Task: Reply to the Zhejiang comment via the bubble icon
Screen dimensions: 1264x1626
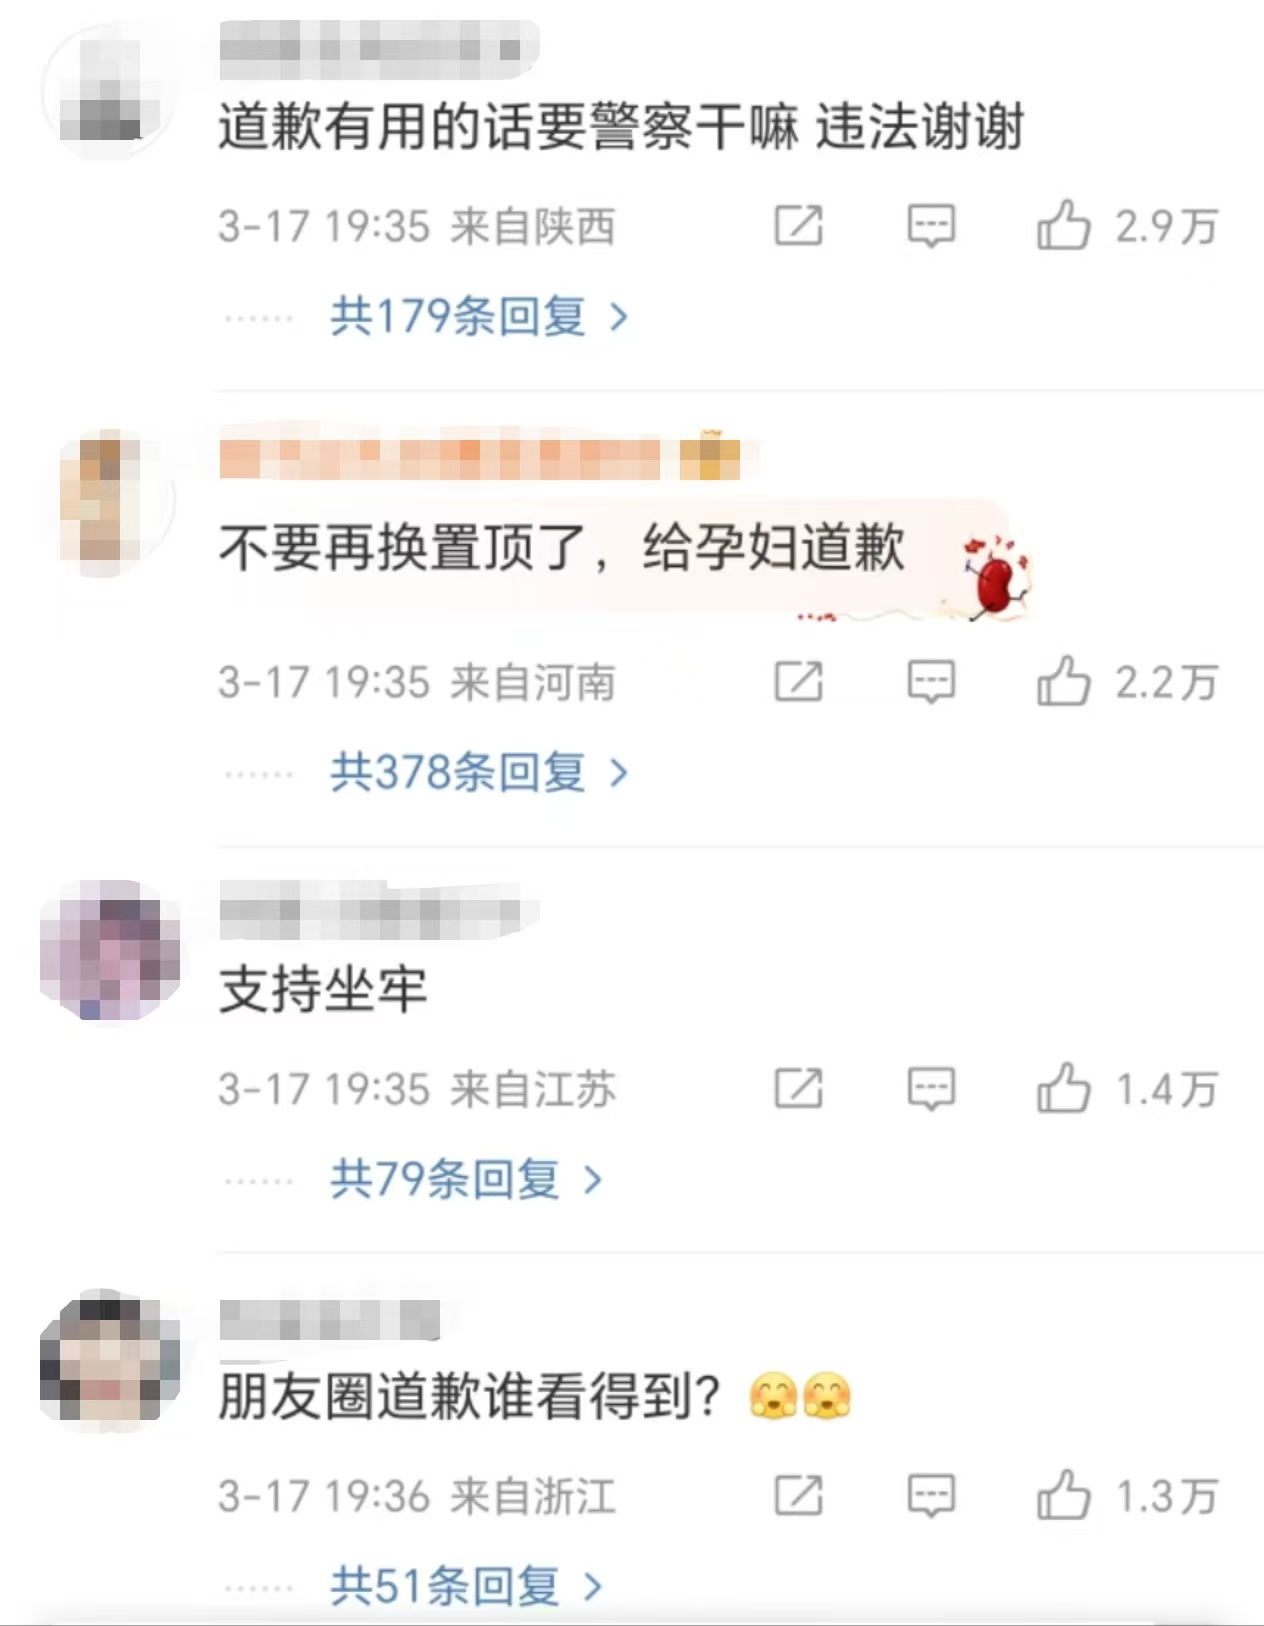Action: point(931,1497)
